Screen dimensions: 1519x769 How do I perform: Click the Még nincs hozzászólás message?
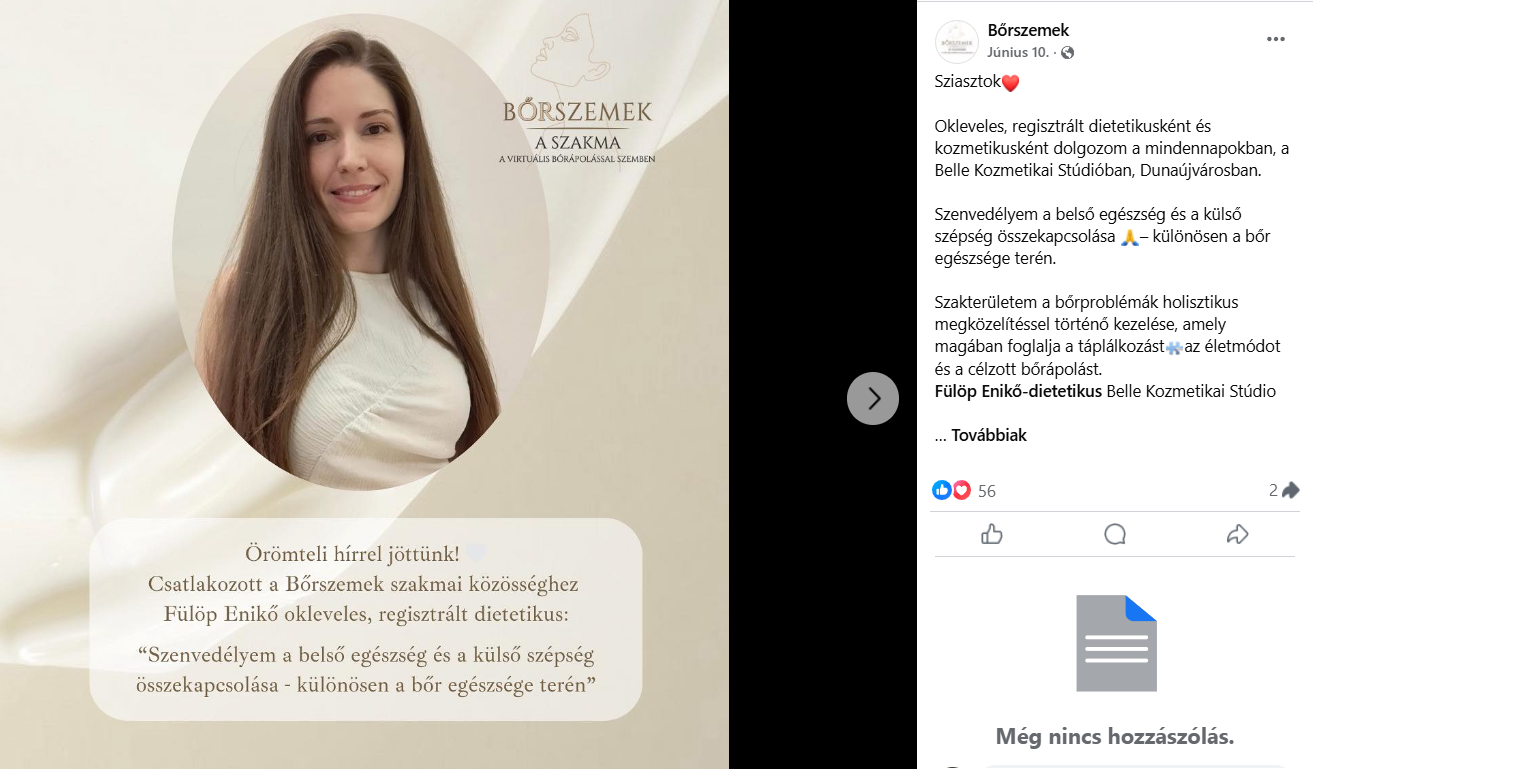click(x=1115, y=737)
